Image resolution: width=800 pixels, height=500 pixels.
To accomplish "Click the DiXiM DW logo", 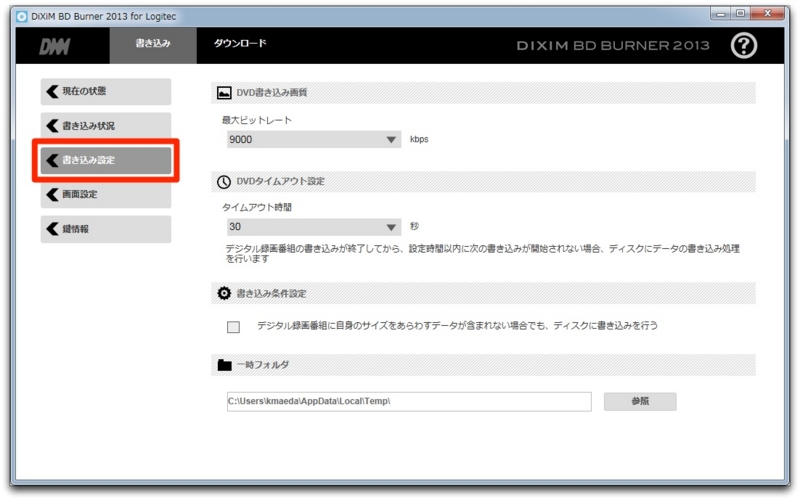I will coord(55,47).
